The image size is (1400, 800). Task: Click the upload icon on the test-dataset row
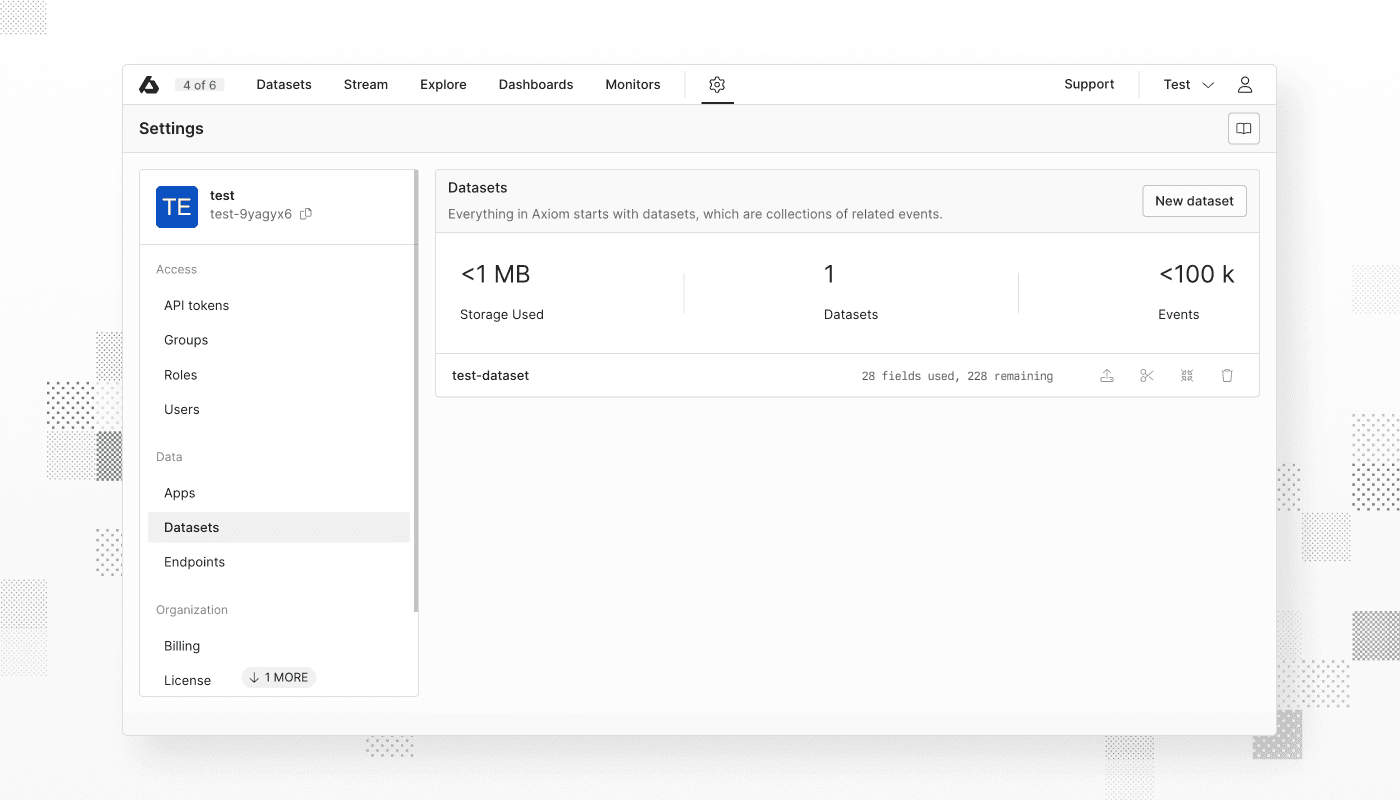click(1107, 375)
